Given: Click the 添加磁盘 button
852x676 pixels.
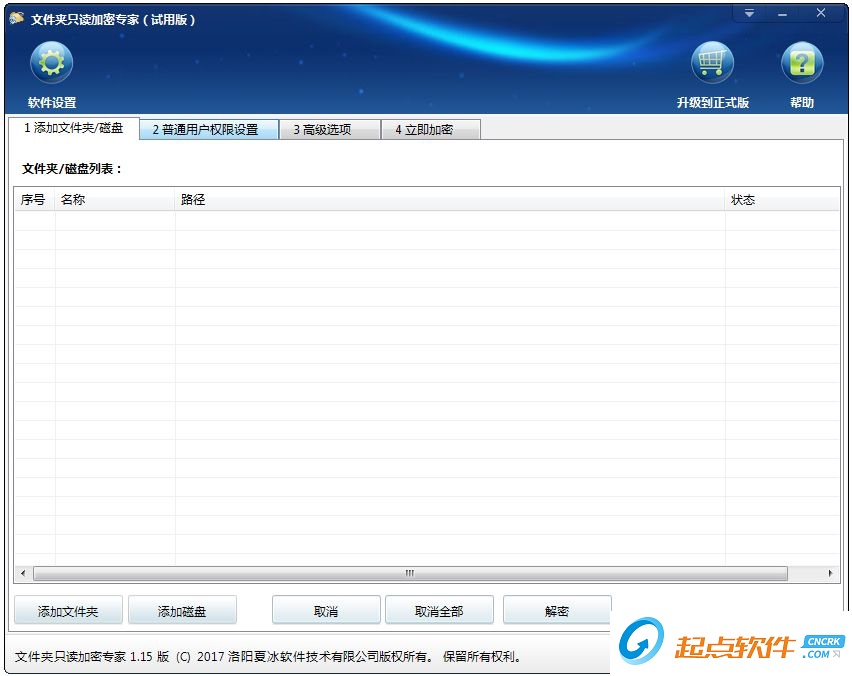Looking at the screenshot, I should [x=182, y=609].
